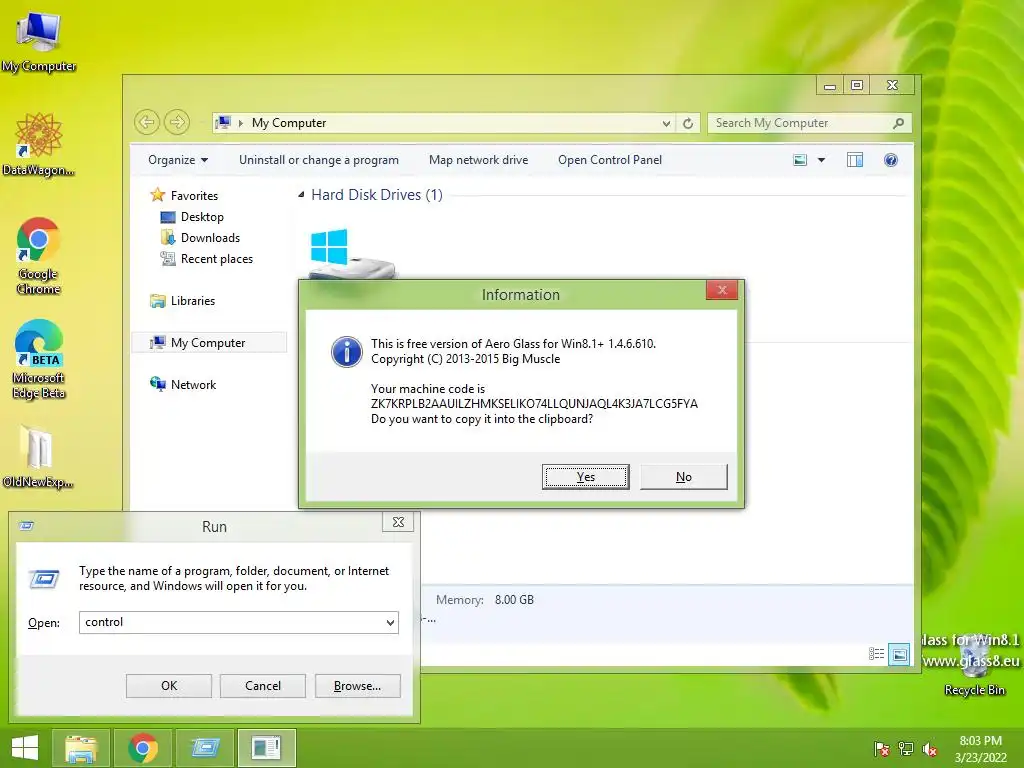Collapse the Hard Disk Drives group
The image size is (1024, 768).
[301, 195]
